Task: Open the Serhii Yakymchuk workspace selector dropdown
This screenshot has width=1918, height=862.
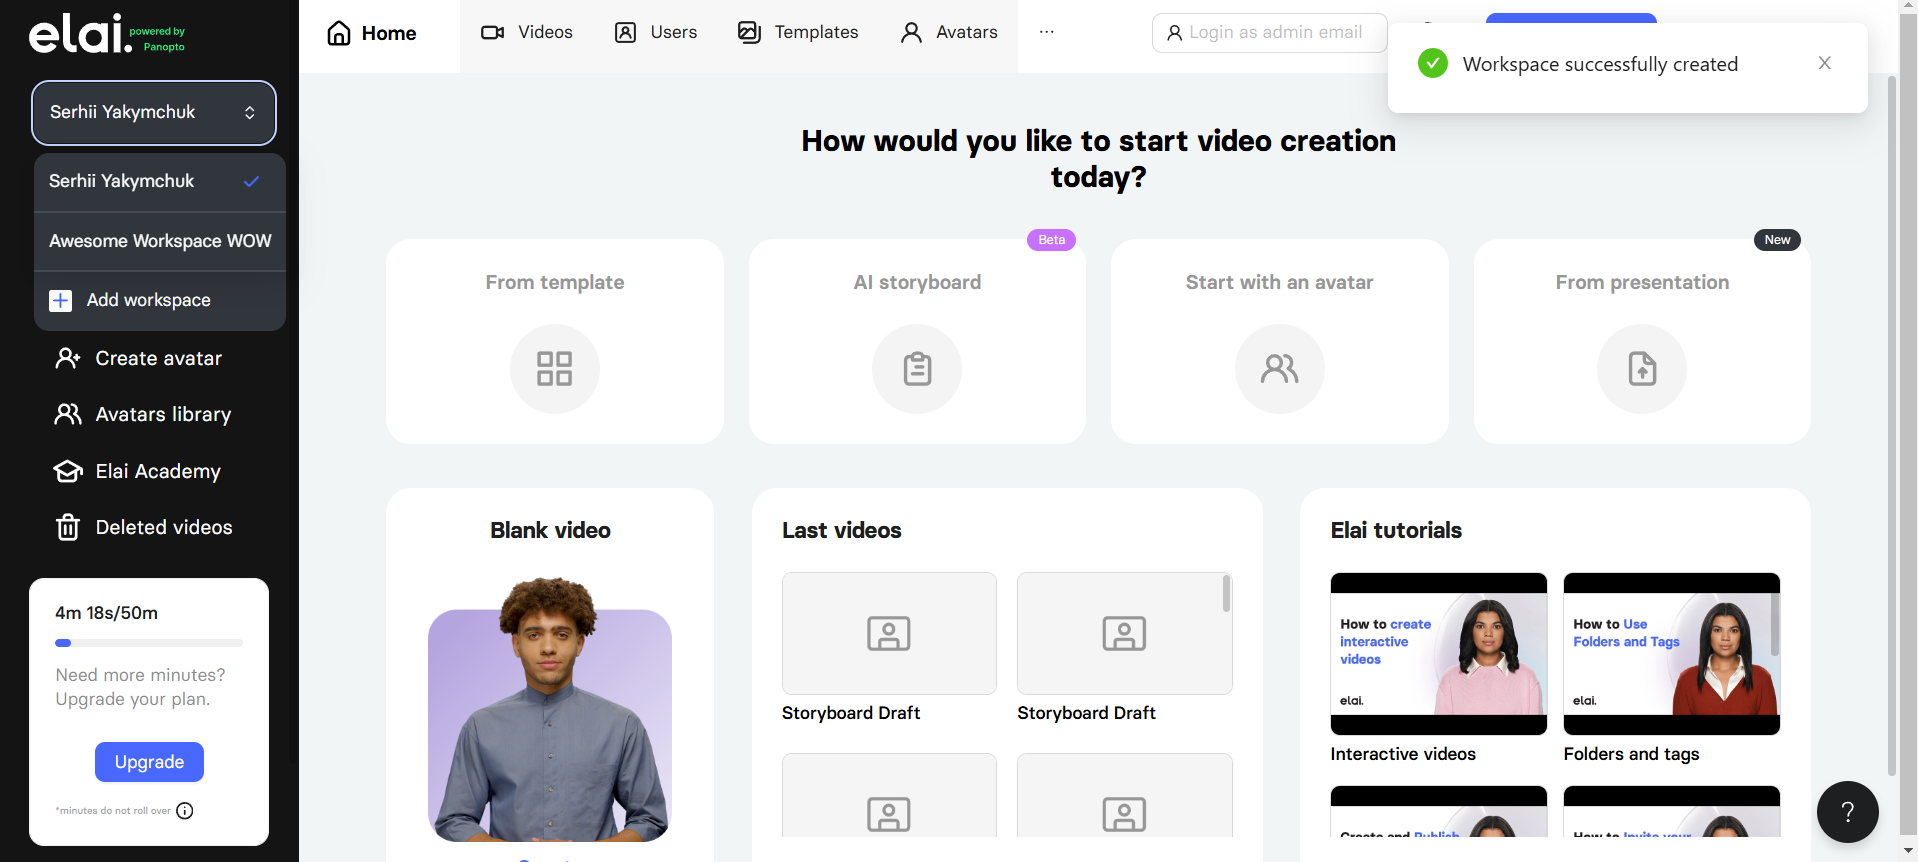Action: [154, 112]
